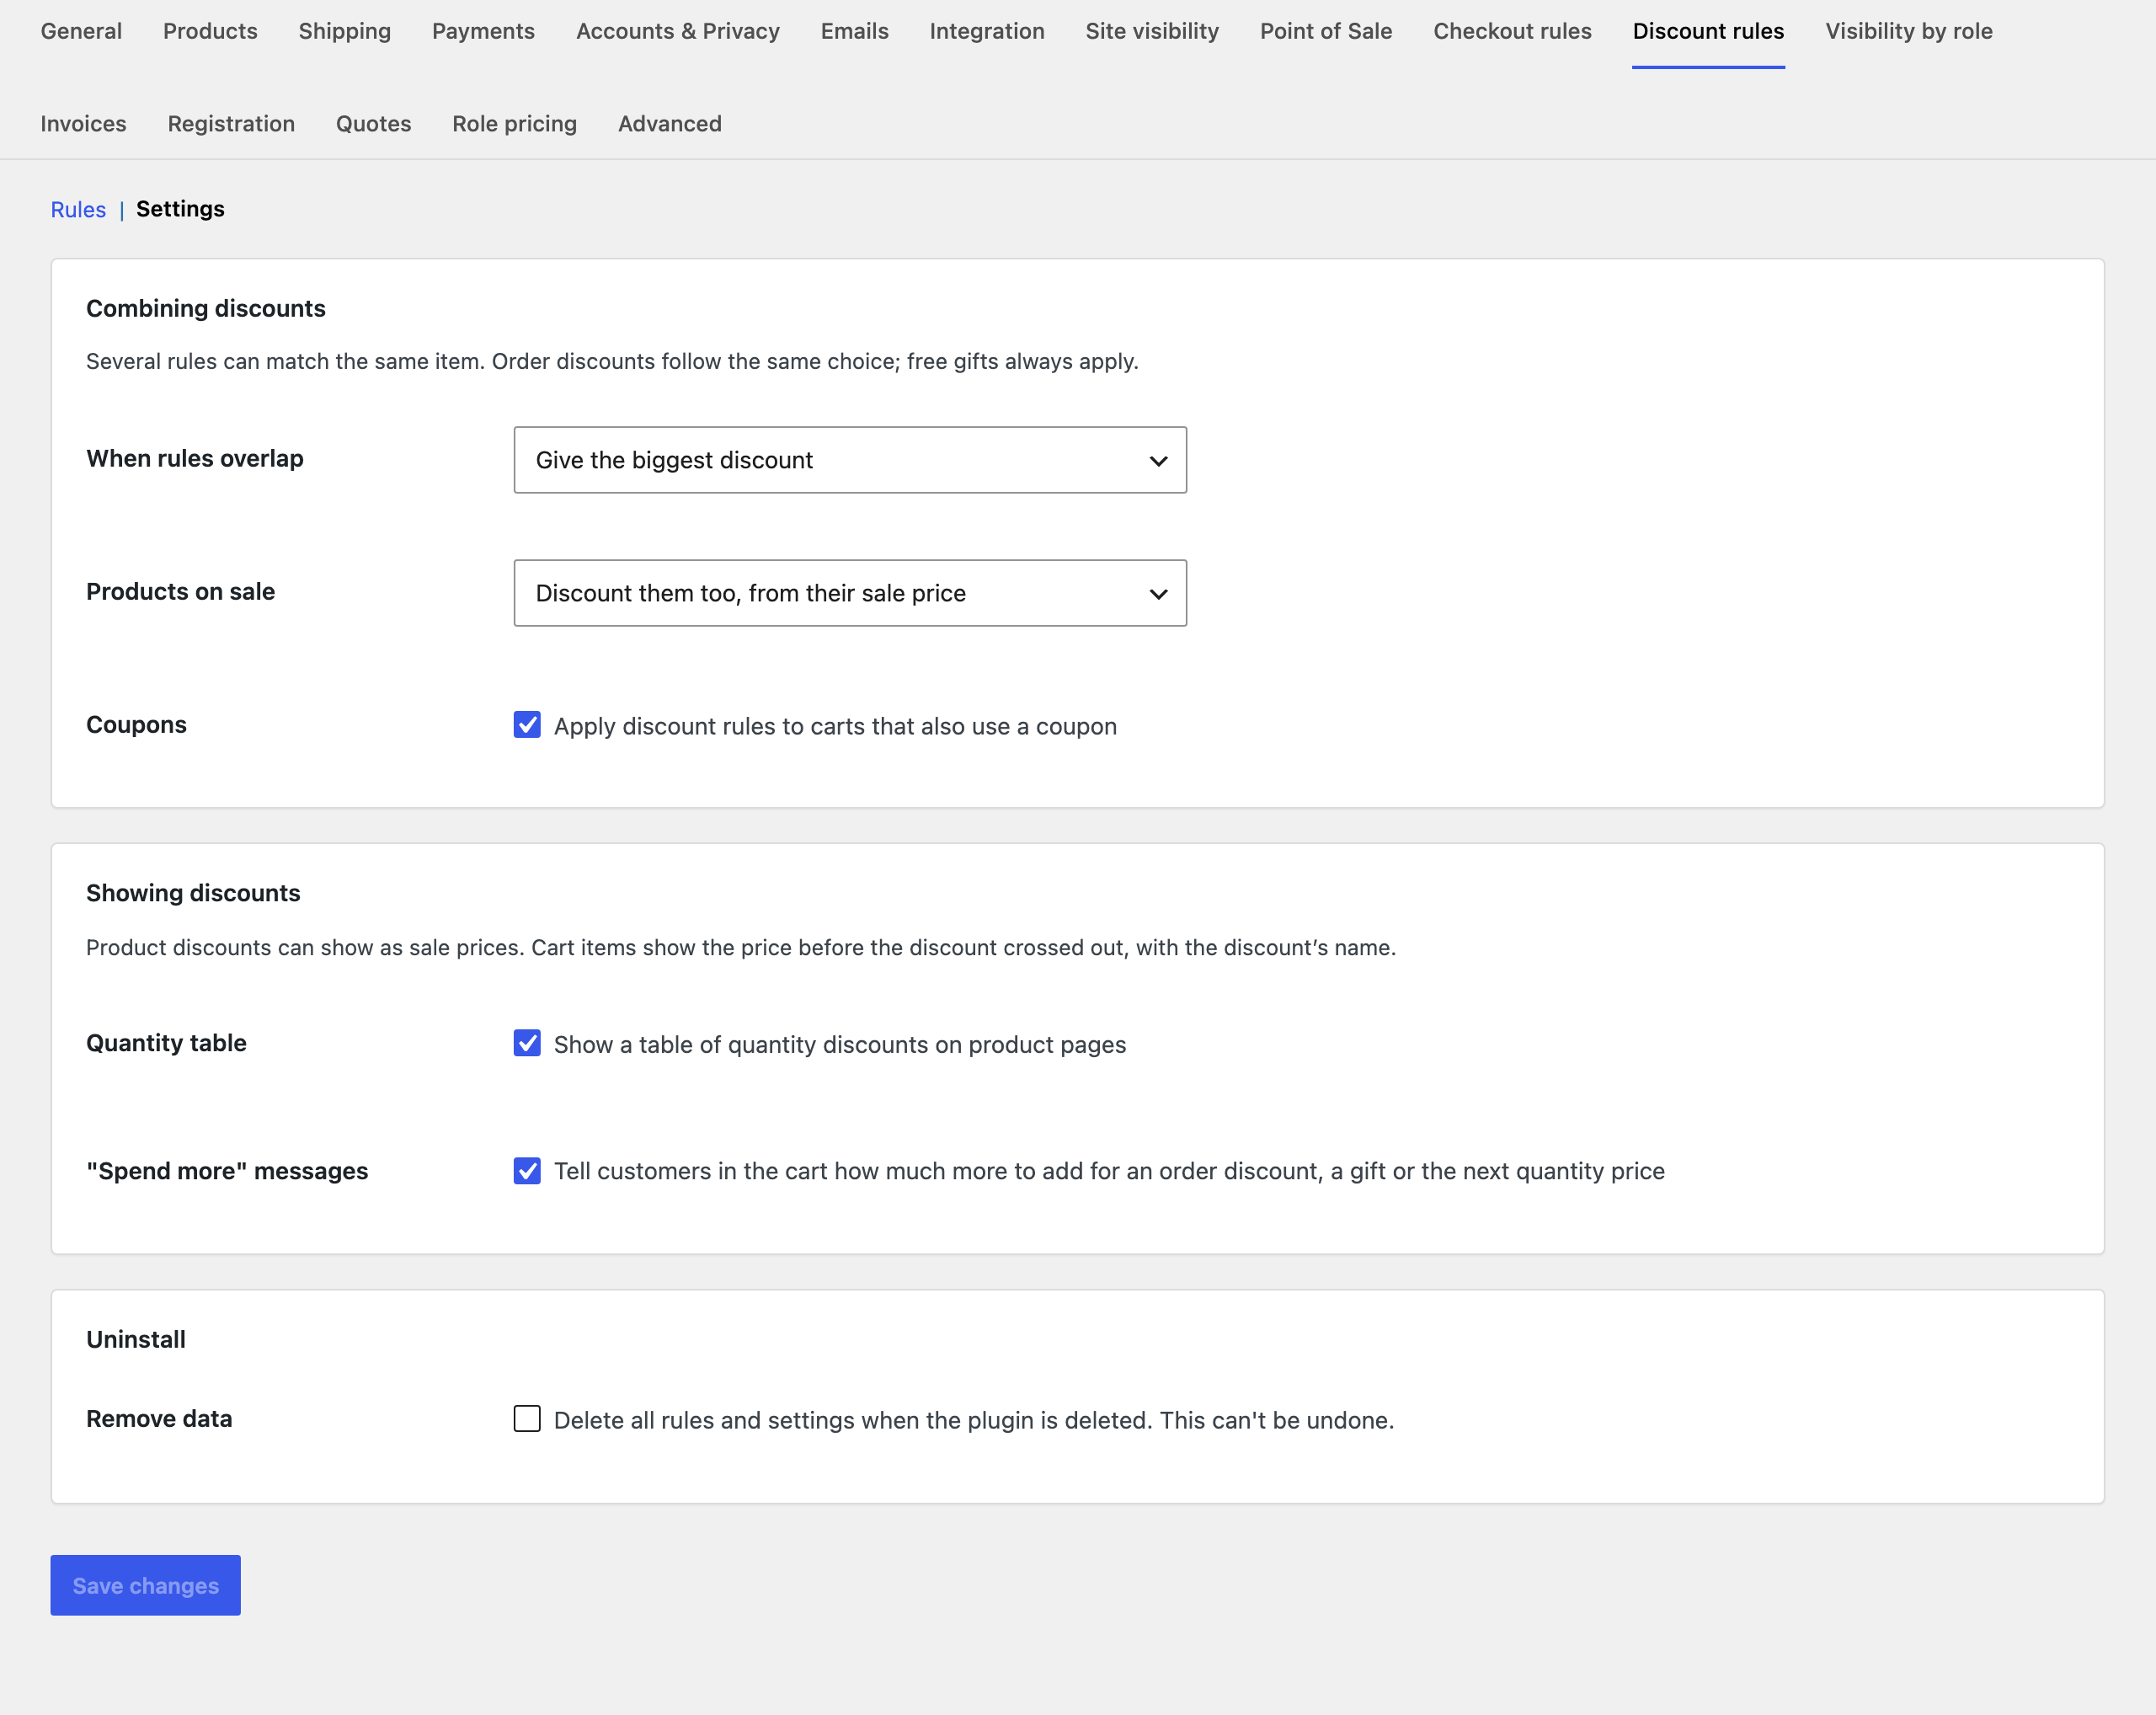Image resolution: width=2156 pixels, height=1715 pixels.
Task: Switch to the Invoices tab
Action: coord(83,124)
